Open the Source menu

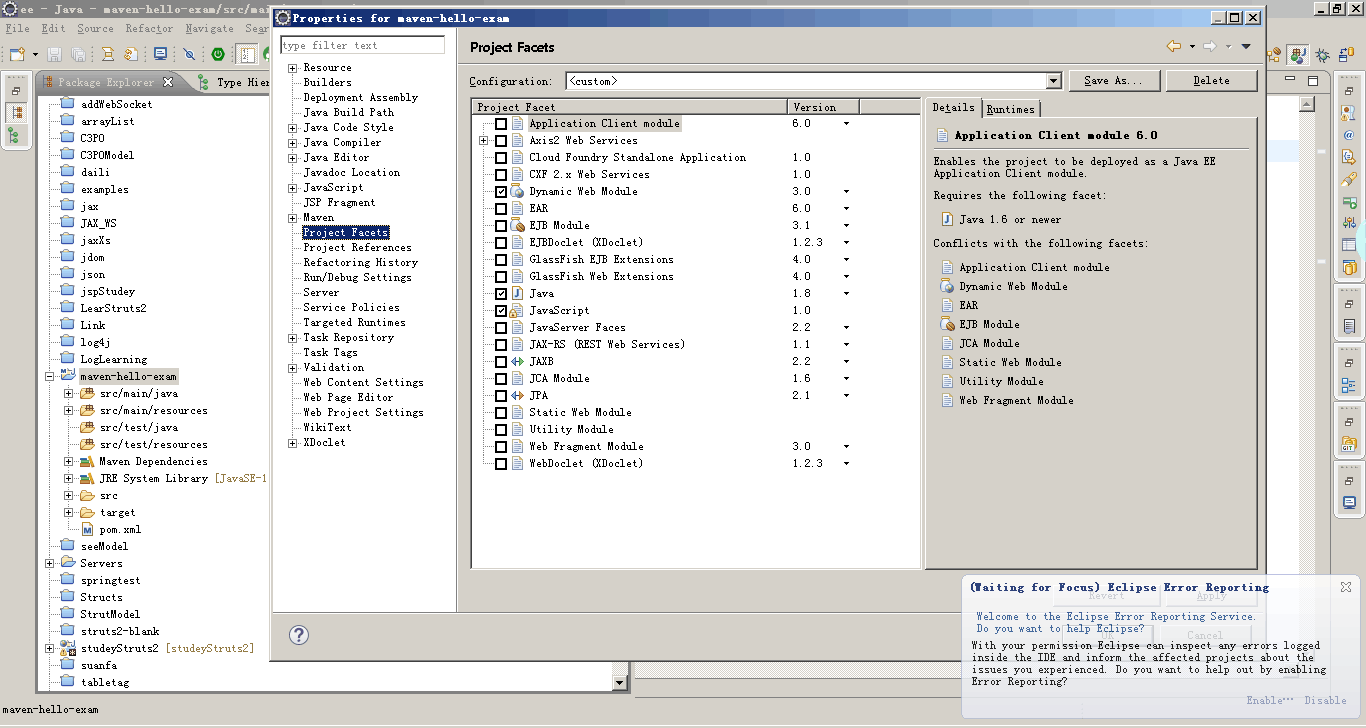pyautogui.click(x=95, y=29)
